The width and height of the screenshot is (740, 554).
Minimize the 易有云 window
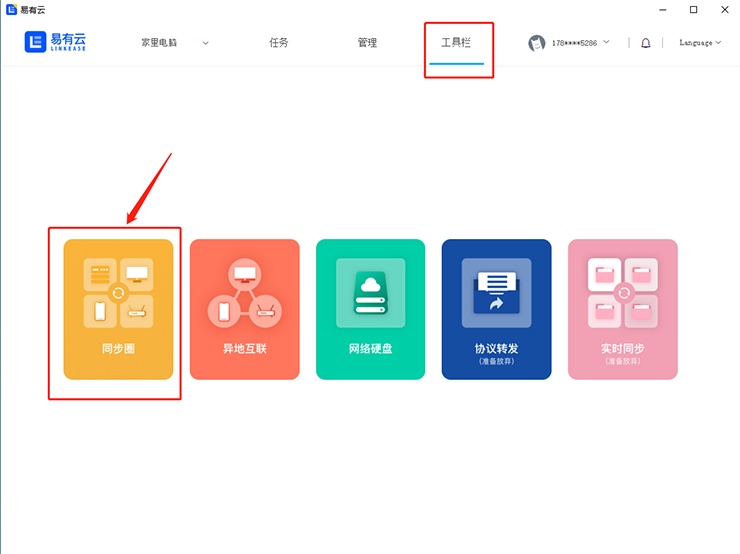[663, 9]
